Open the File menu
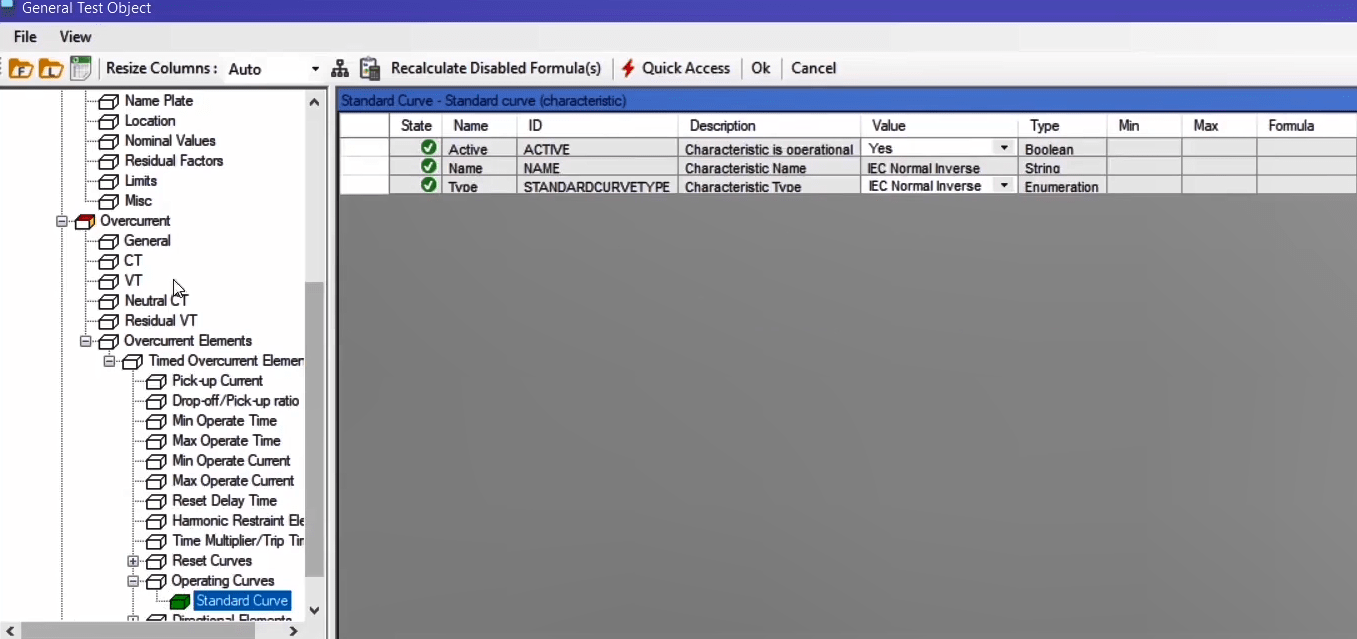 25,37
